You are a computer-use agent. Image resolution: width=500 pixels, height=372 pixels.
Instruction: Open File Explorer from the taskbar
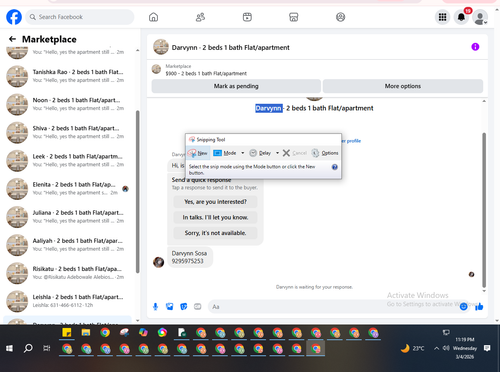(x=86, y=333)
